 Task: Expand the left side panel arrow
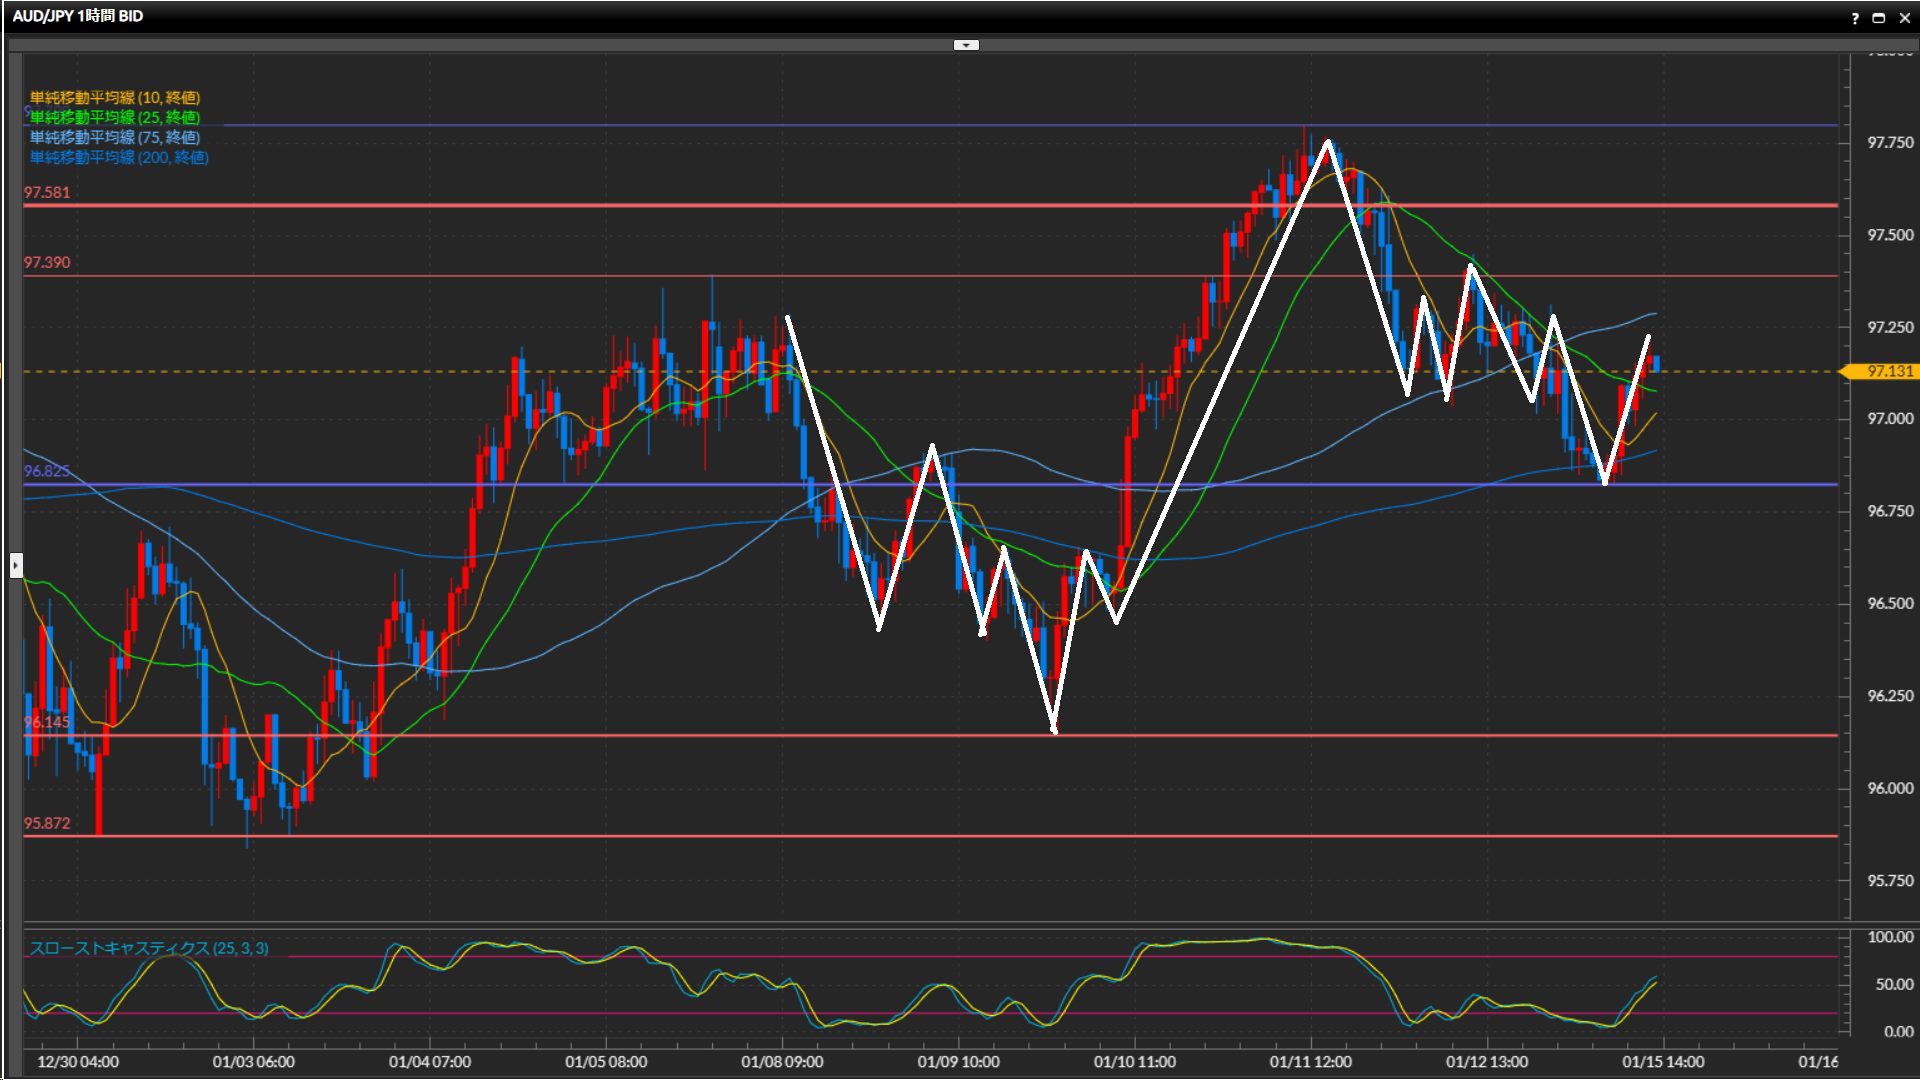[x=16, y=566]
